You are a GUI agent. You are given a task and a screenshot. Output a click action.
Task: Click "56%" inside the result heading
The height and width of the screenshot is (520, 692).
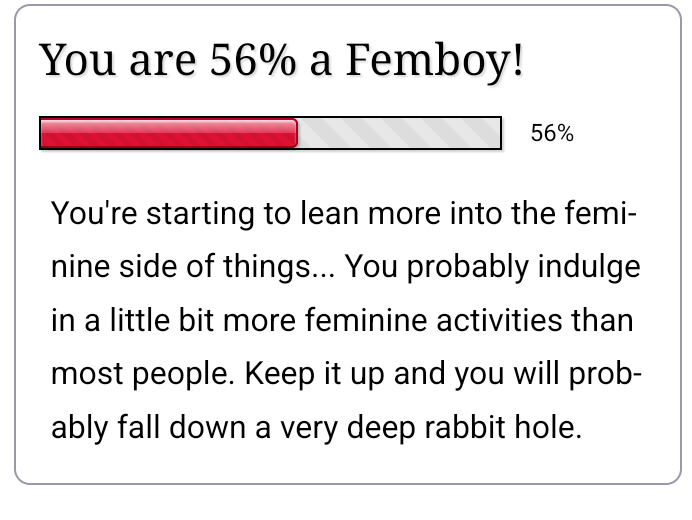pyautogui.click(x=254, y=62)
